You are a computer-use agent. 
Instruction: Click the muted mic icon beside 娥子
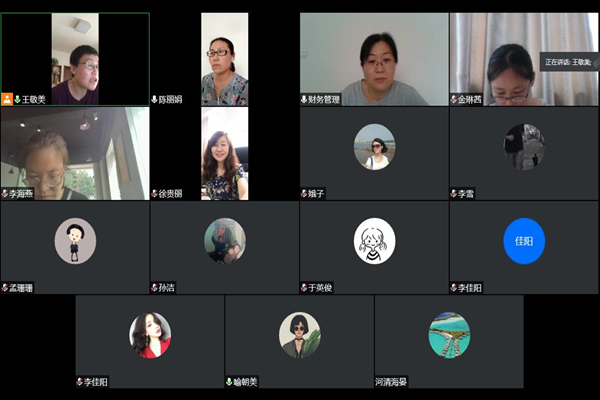[x=304, y=194]
